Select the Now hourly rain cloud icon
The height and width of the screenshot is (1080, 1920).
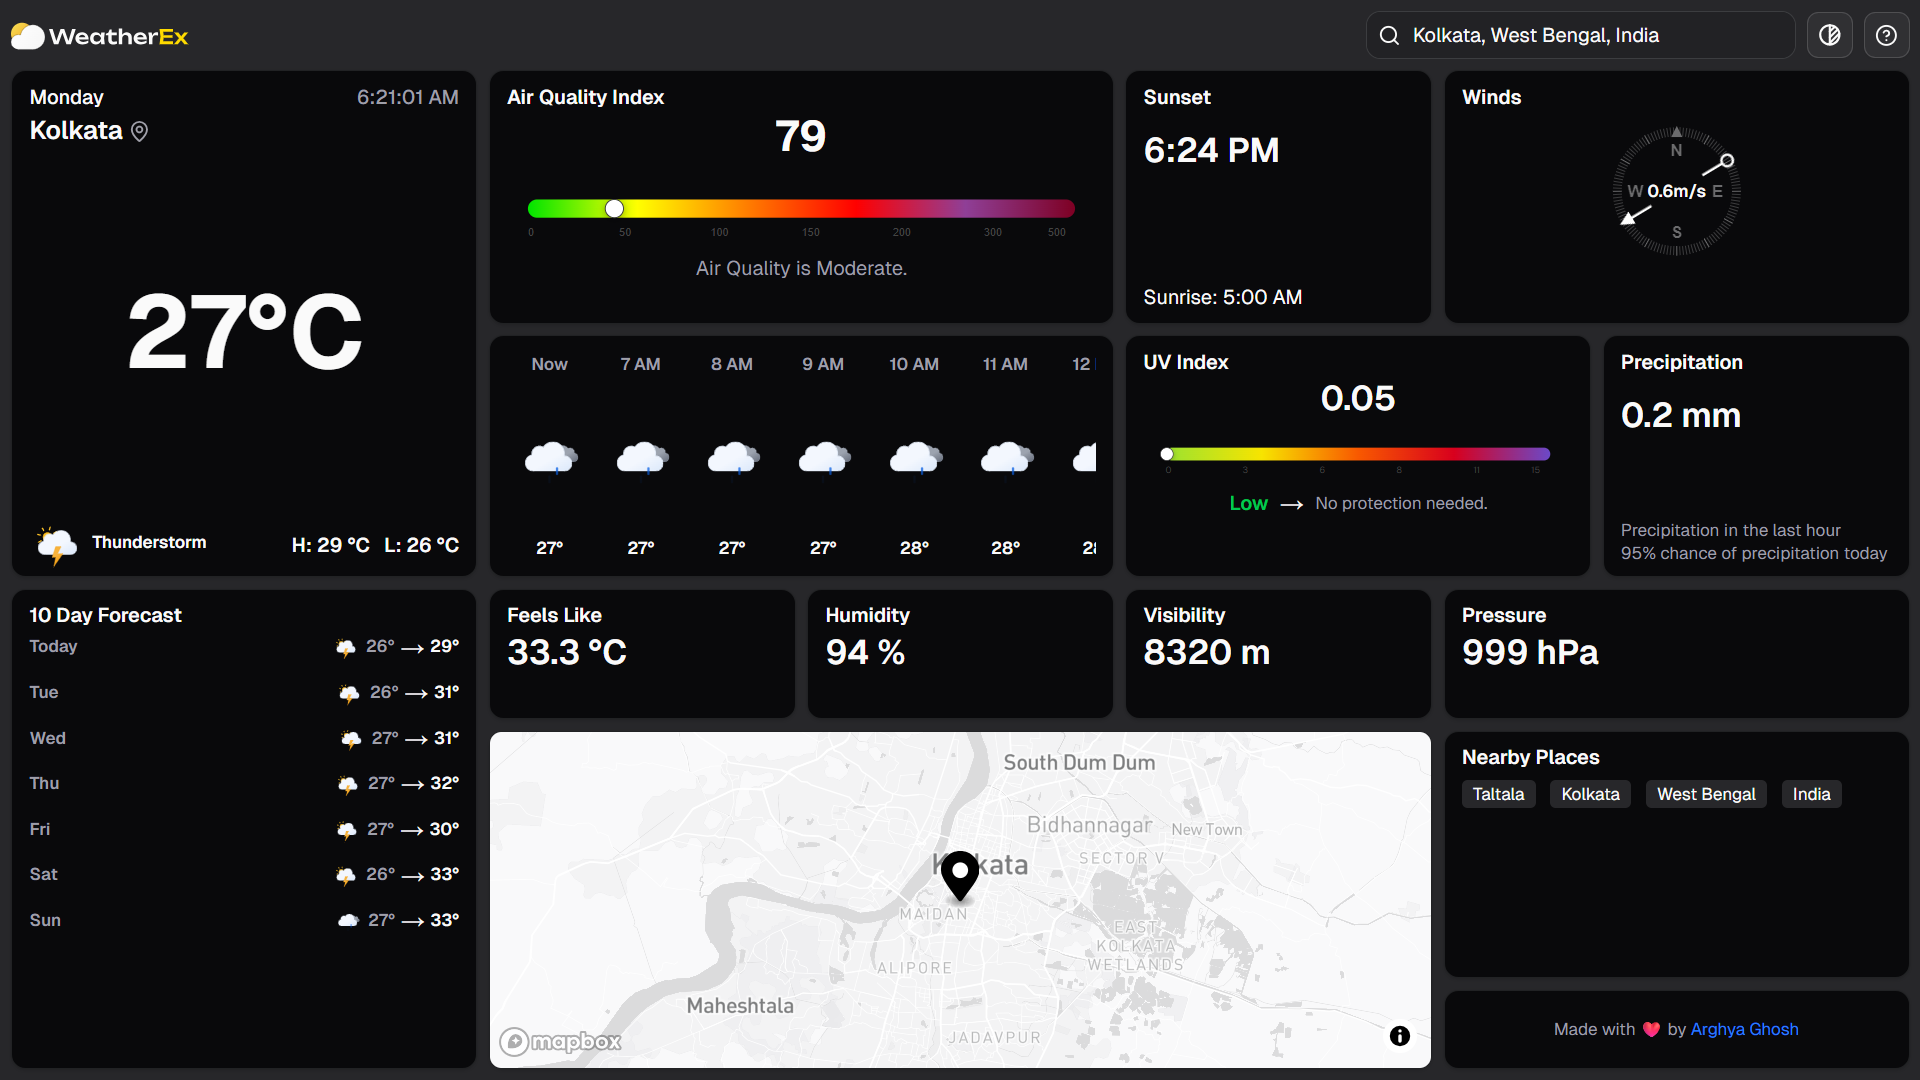point(550,459)
